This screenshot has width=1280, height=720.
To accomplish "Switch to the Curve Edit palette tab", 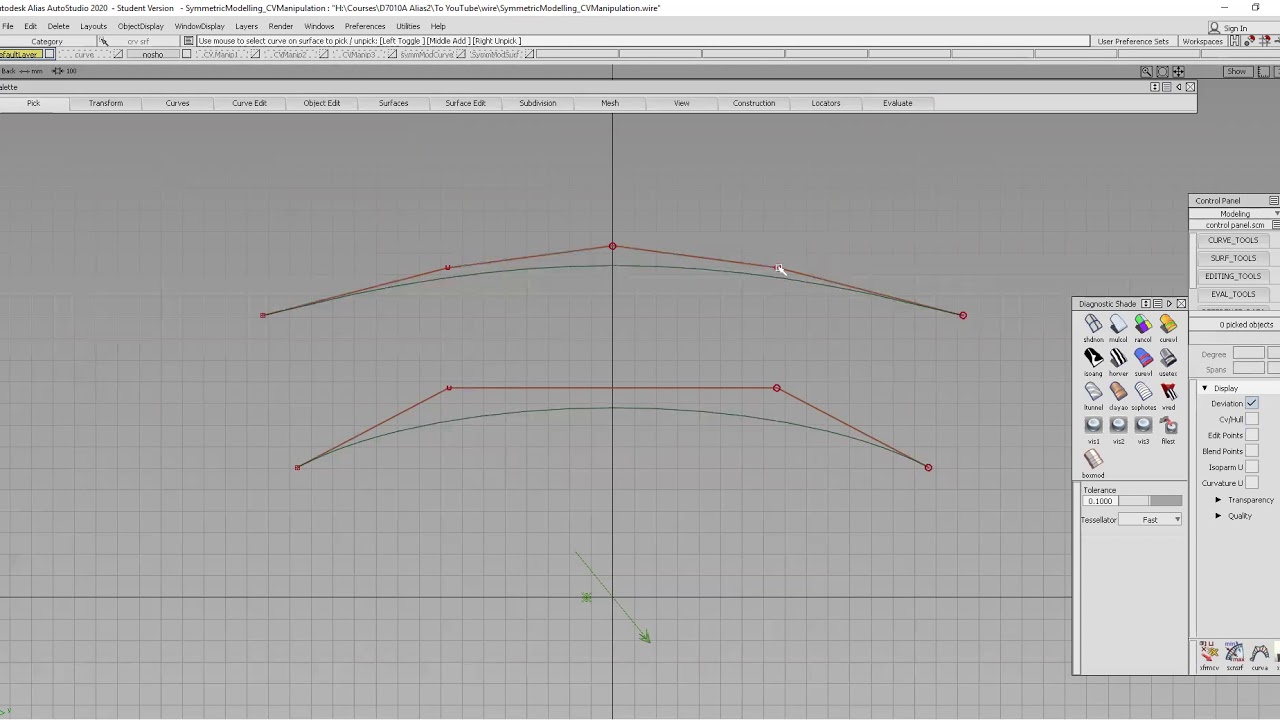I will (249, 103).
